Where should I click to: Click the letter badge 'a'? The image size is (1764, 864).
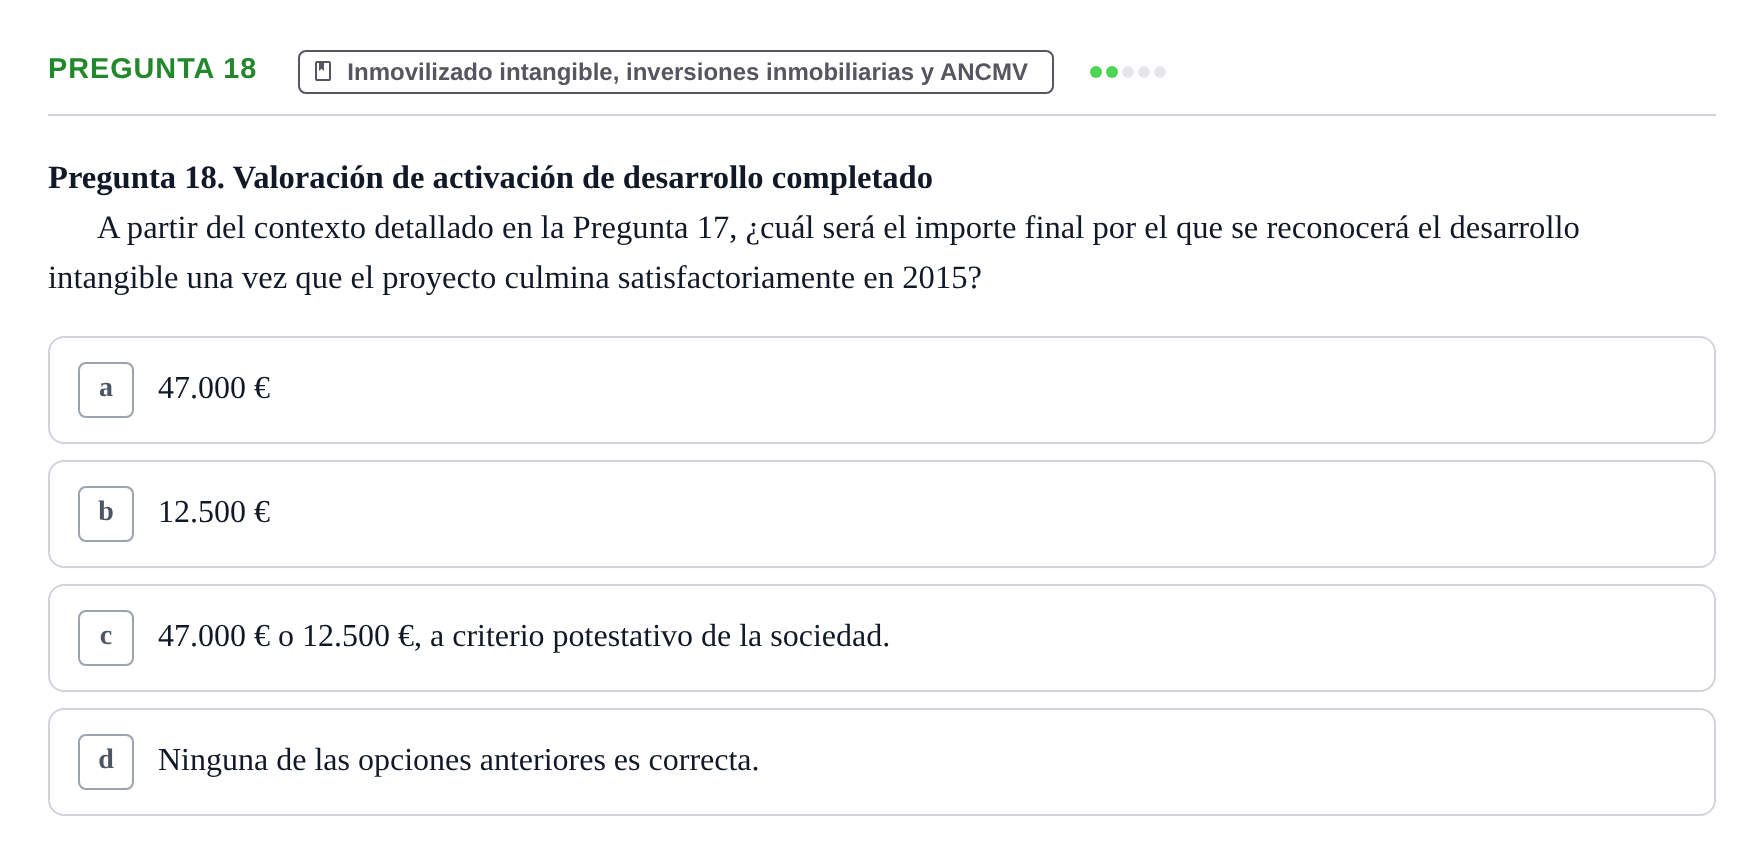tap(106, 390)
